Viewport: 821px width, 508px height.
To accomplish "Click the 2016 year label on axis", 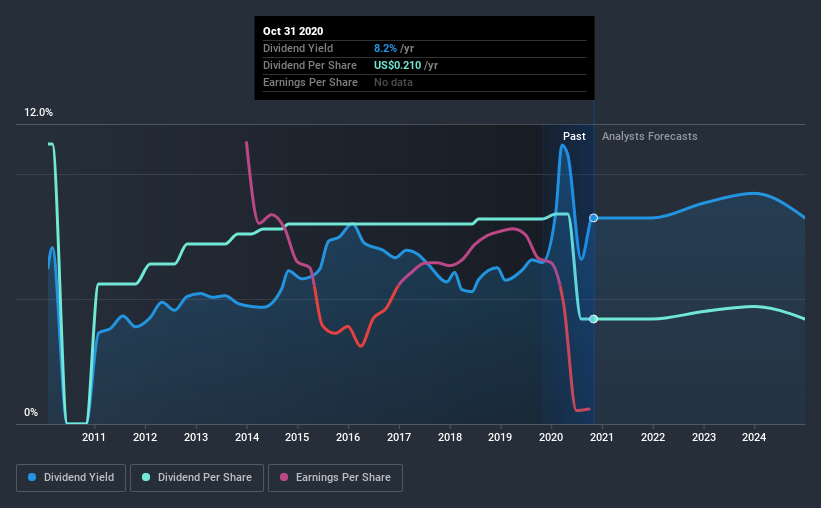I will [x=348, y=437].
